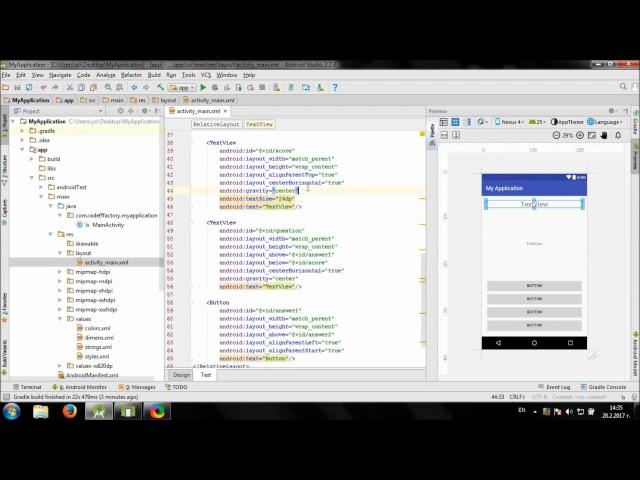Click the Project panel Collapse All icon

131,111
